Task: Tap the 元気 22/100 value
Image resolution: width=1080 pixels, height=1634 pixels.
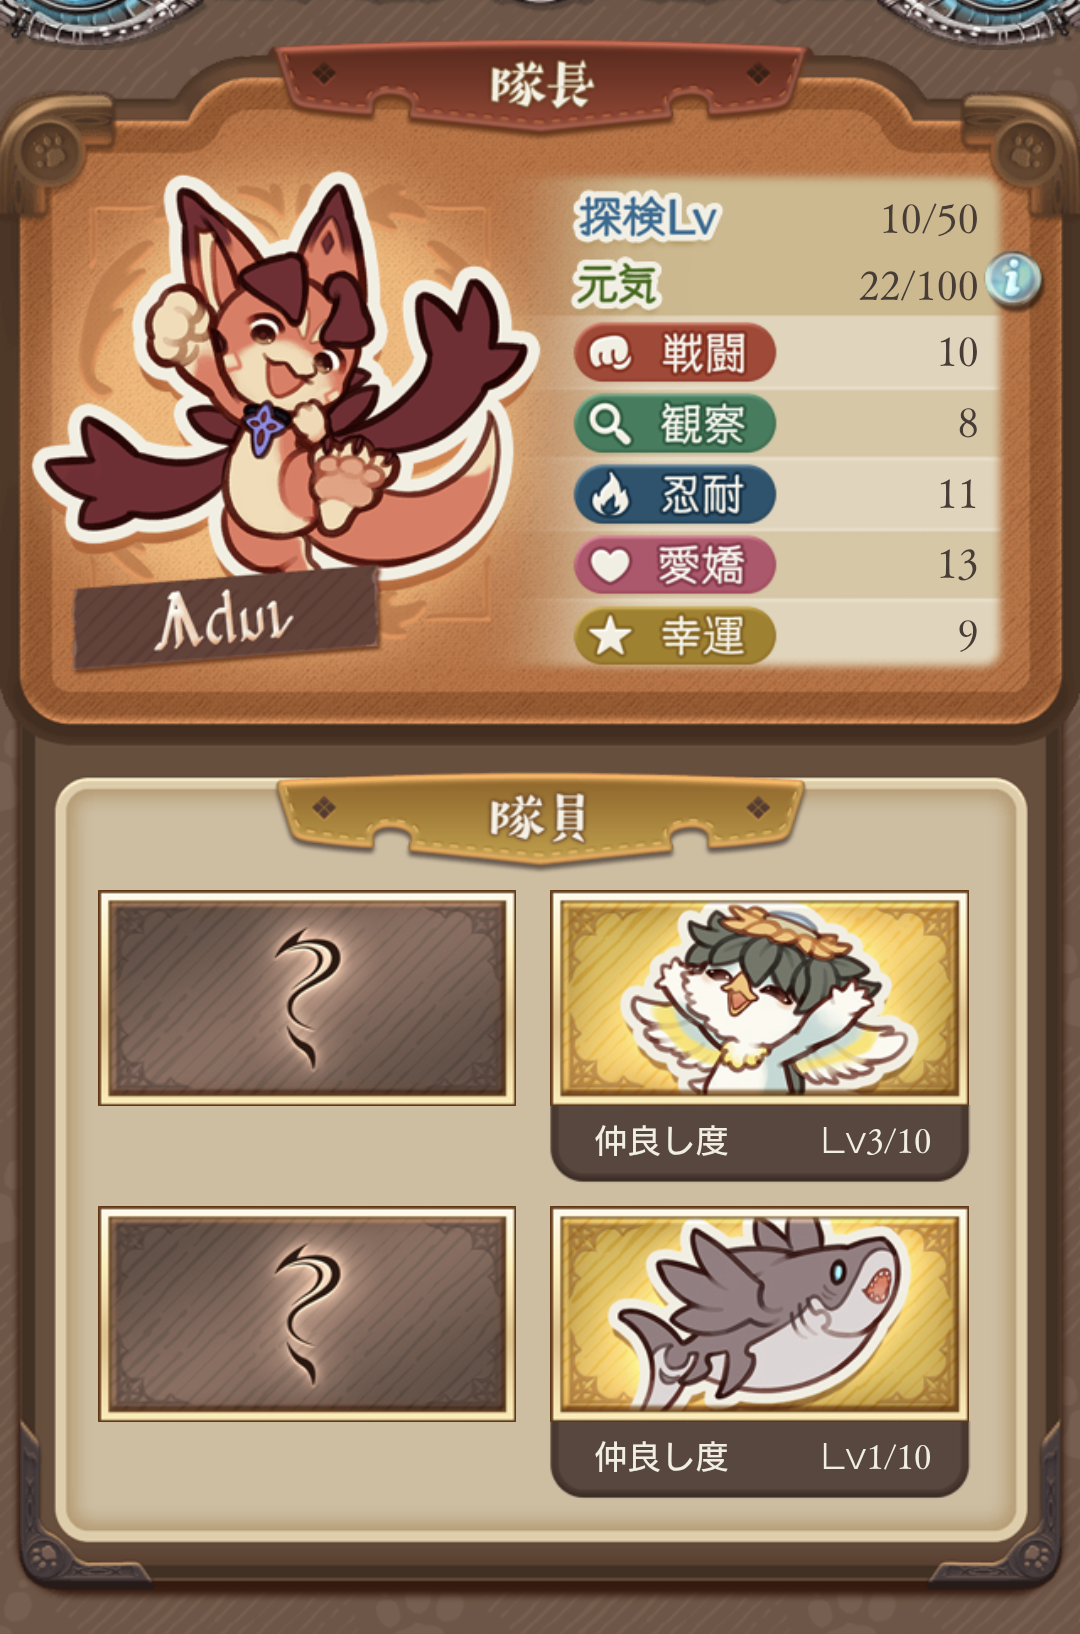Action: (918, 286)
